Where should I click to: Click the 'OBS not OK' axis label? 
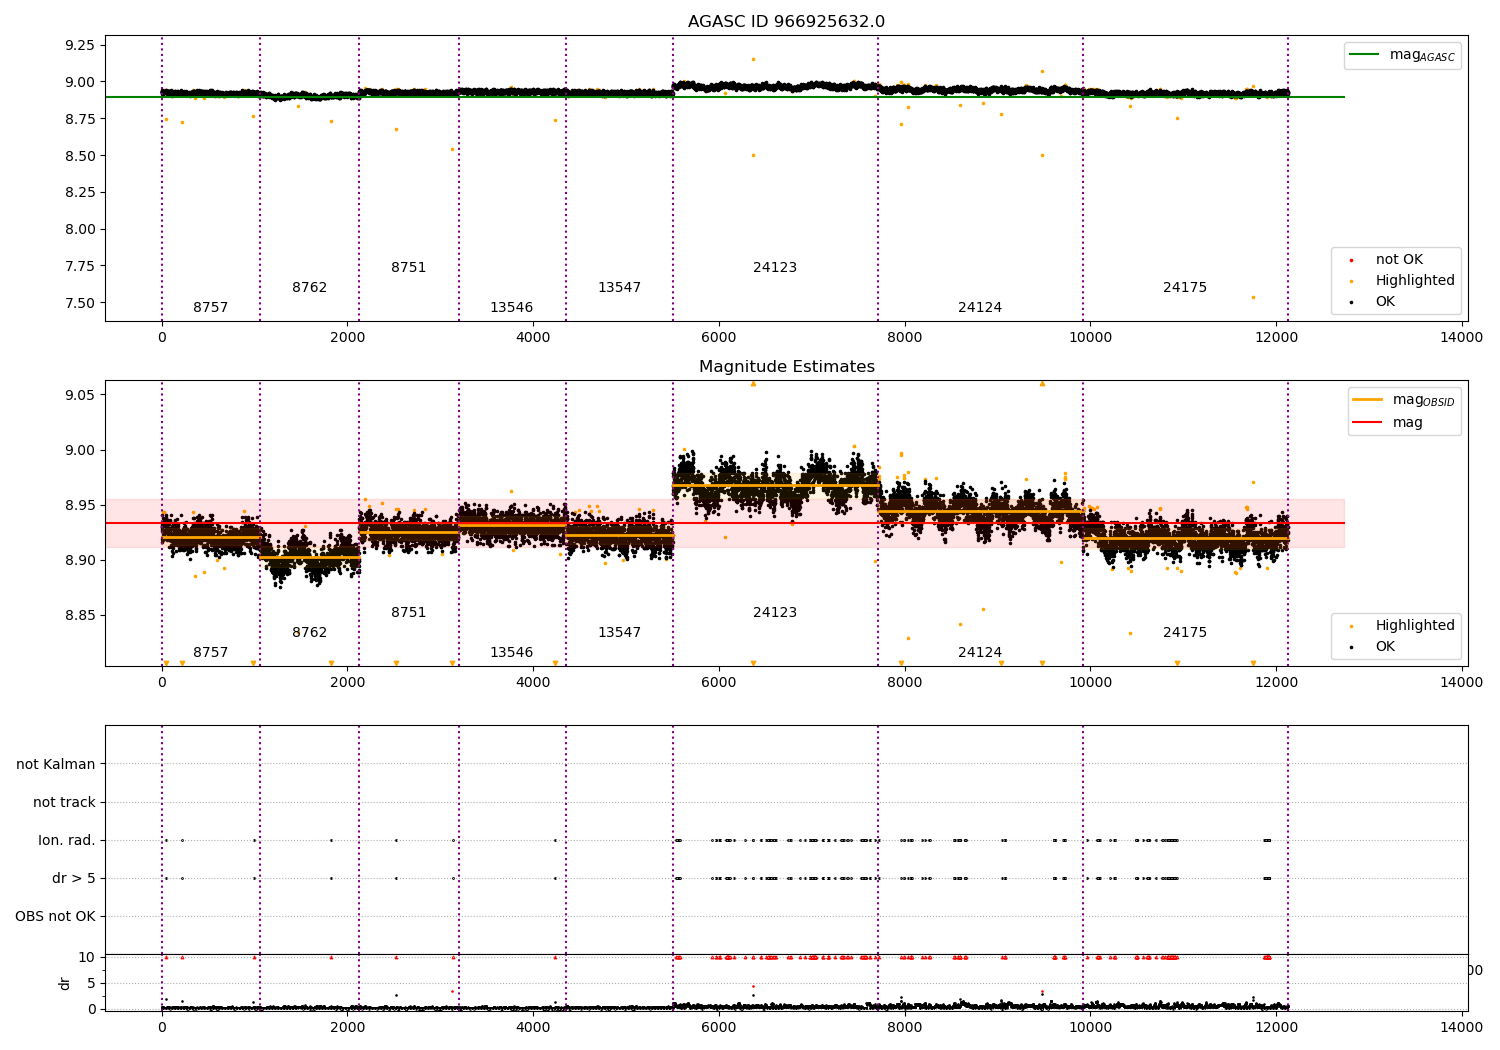(55, 916)
